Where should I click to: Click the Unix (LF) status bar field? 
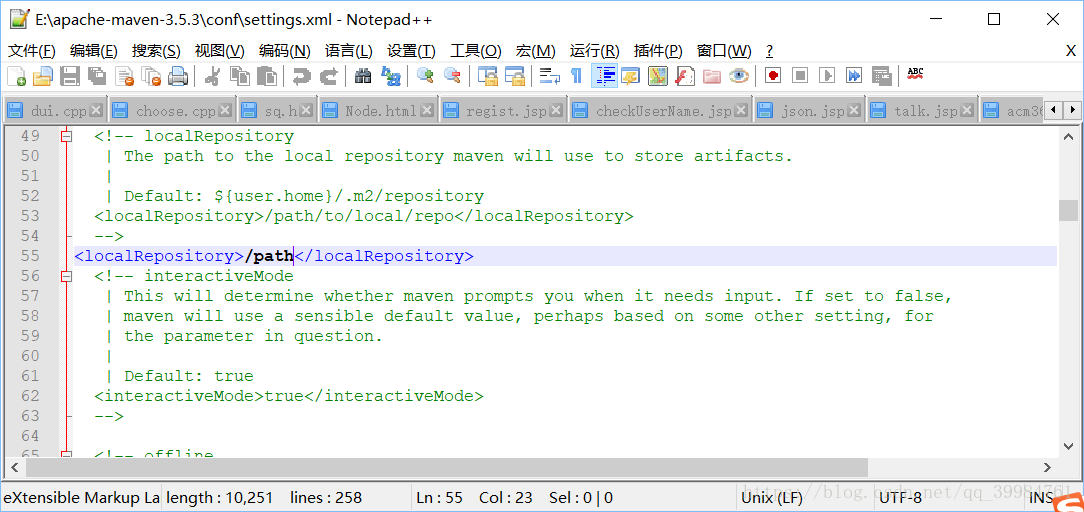pos(774,497)
